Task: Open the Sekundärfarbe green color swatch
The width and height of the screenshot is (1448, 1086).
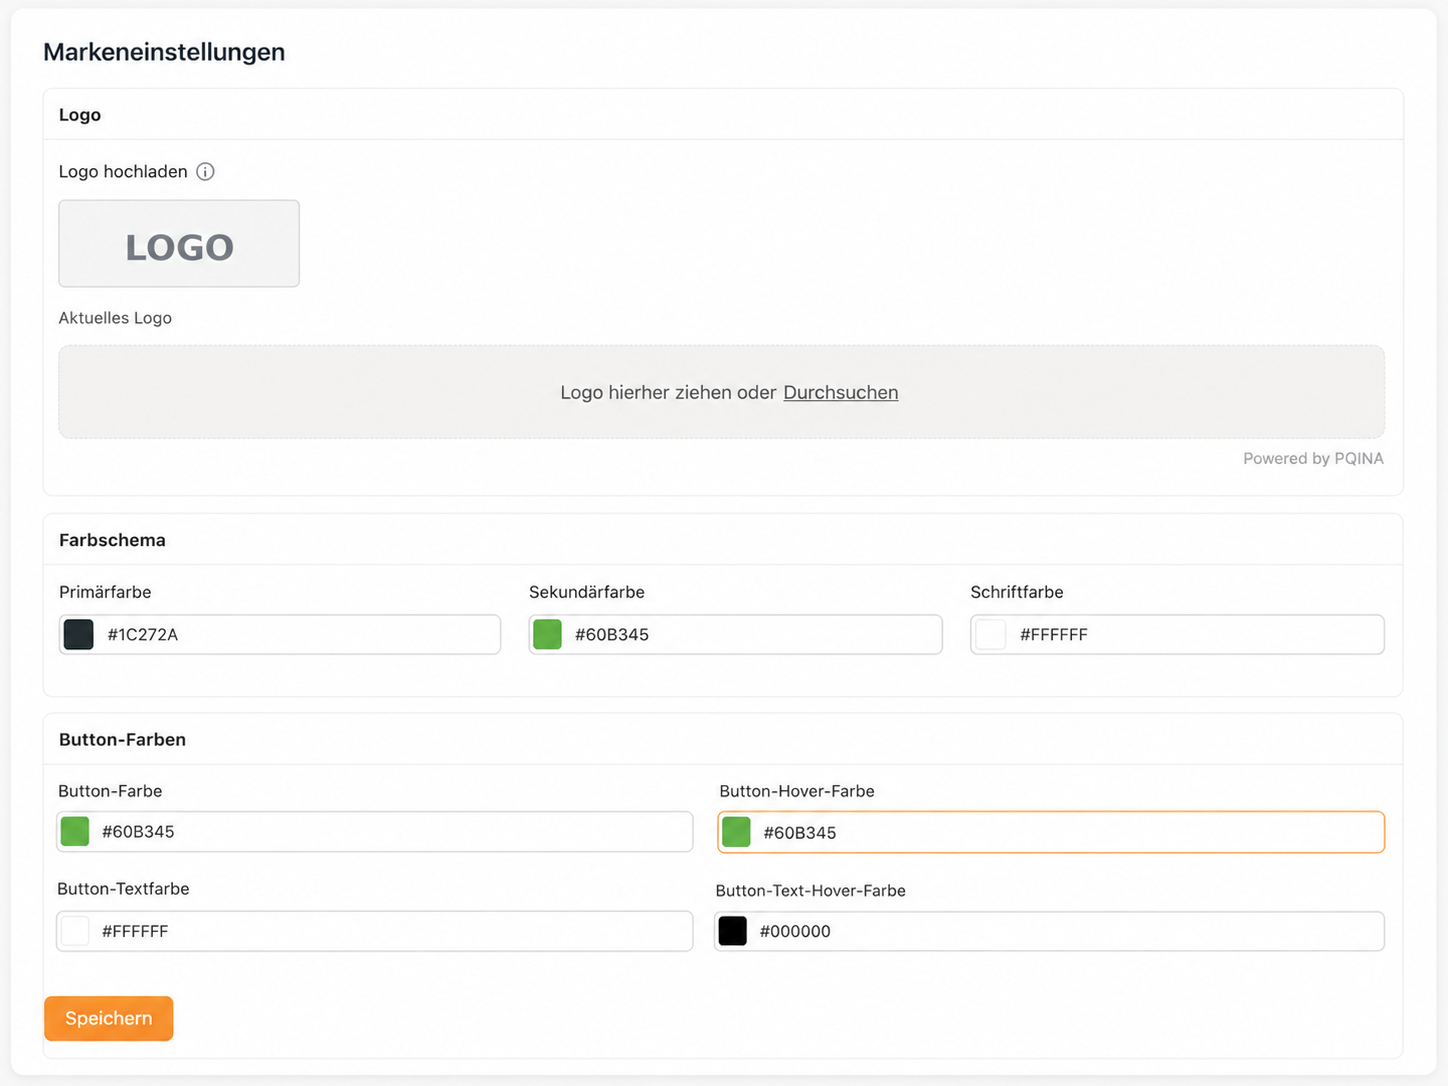Action: [547, 634]
